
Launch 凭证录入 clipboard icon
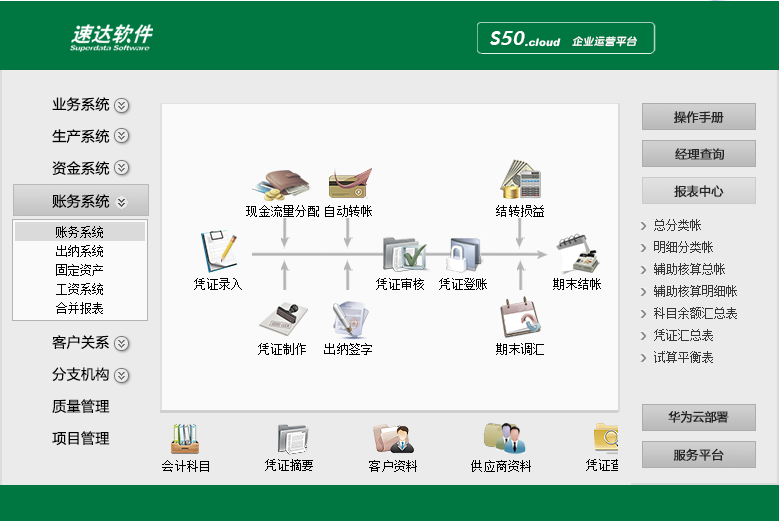click(x=218, y=251)
